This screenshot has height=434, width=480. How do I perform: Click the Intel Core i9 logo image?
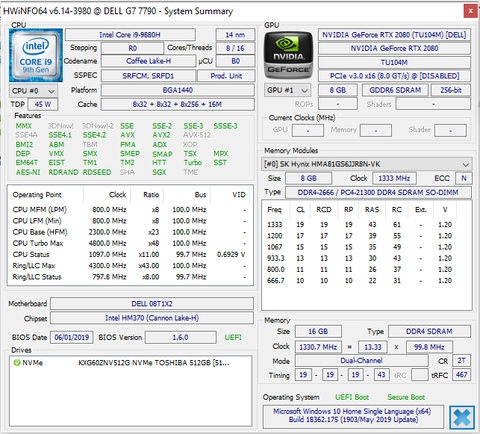click(36, 55)
